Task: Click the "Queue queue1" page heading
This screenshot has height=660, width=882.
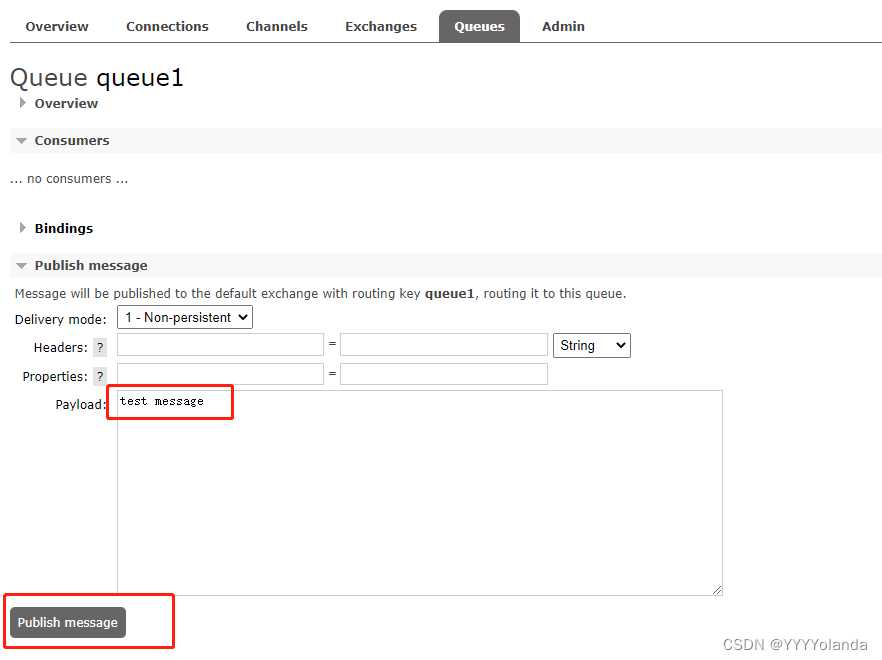Action: 97,78
